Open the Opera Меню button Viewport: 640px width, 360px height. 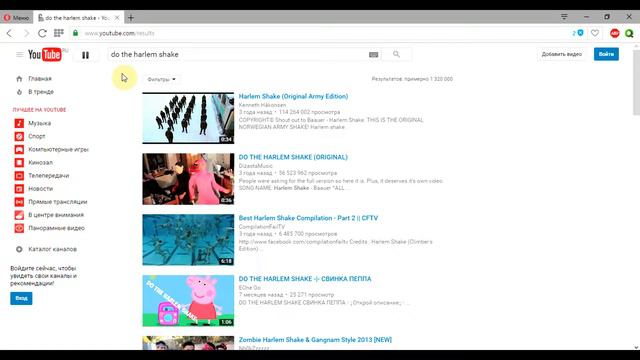[x=17, y=18]
